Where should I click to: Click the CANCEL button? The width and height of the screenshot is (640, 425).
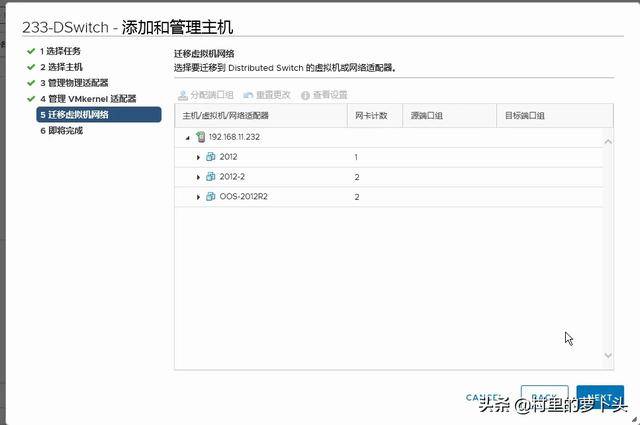point(482,398)
